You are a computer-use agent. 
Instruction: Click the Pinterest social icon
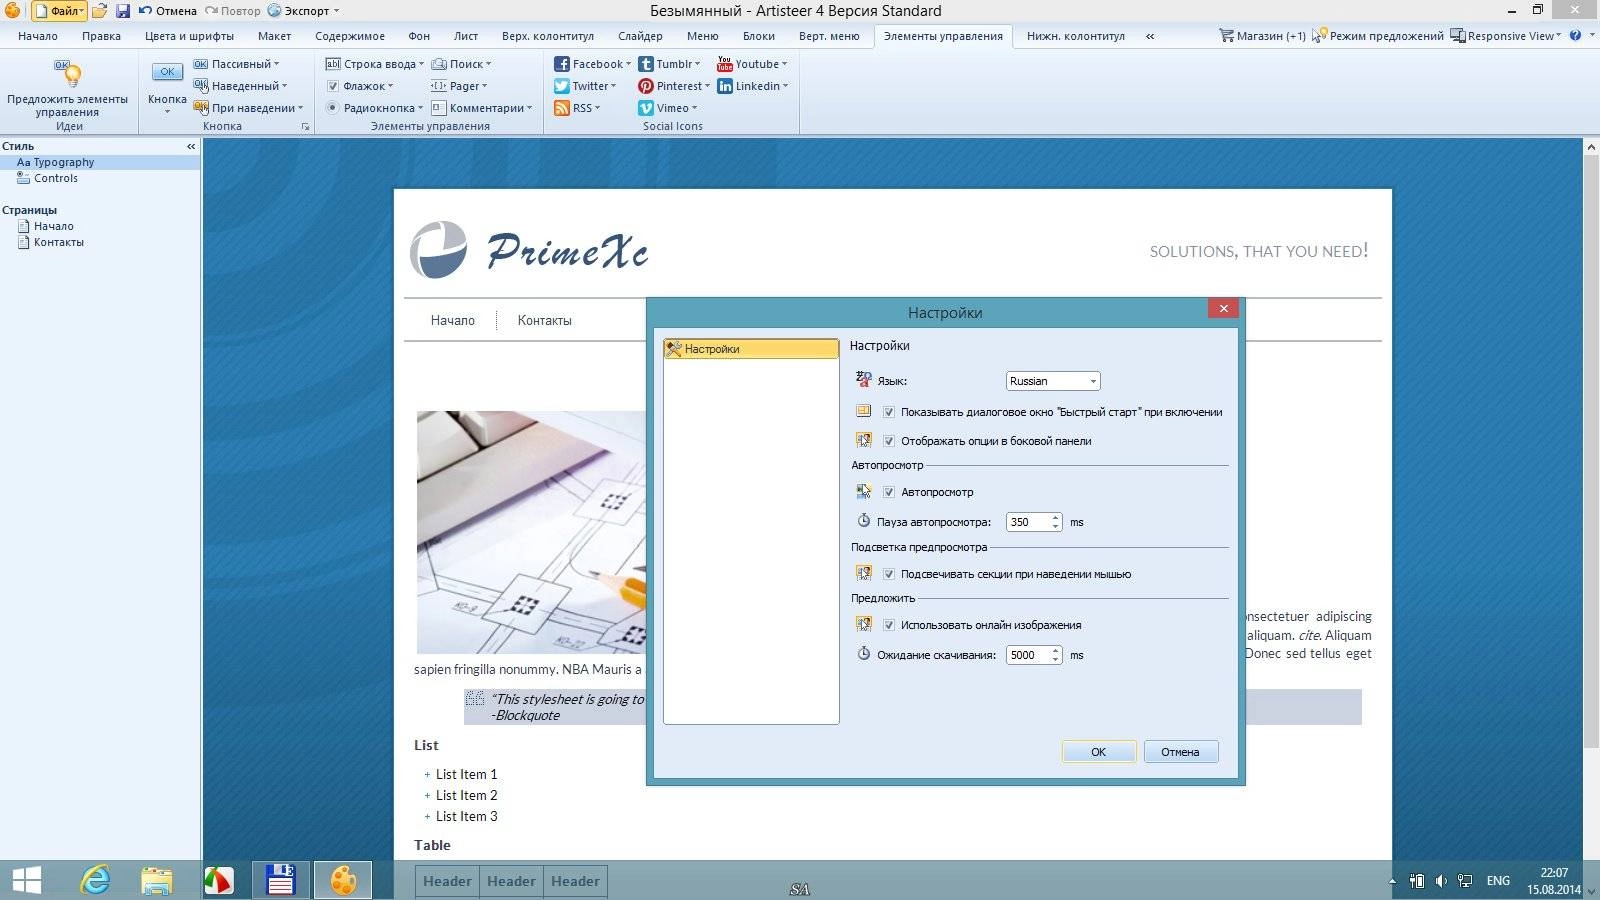[x=646, y=86]
